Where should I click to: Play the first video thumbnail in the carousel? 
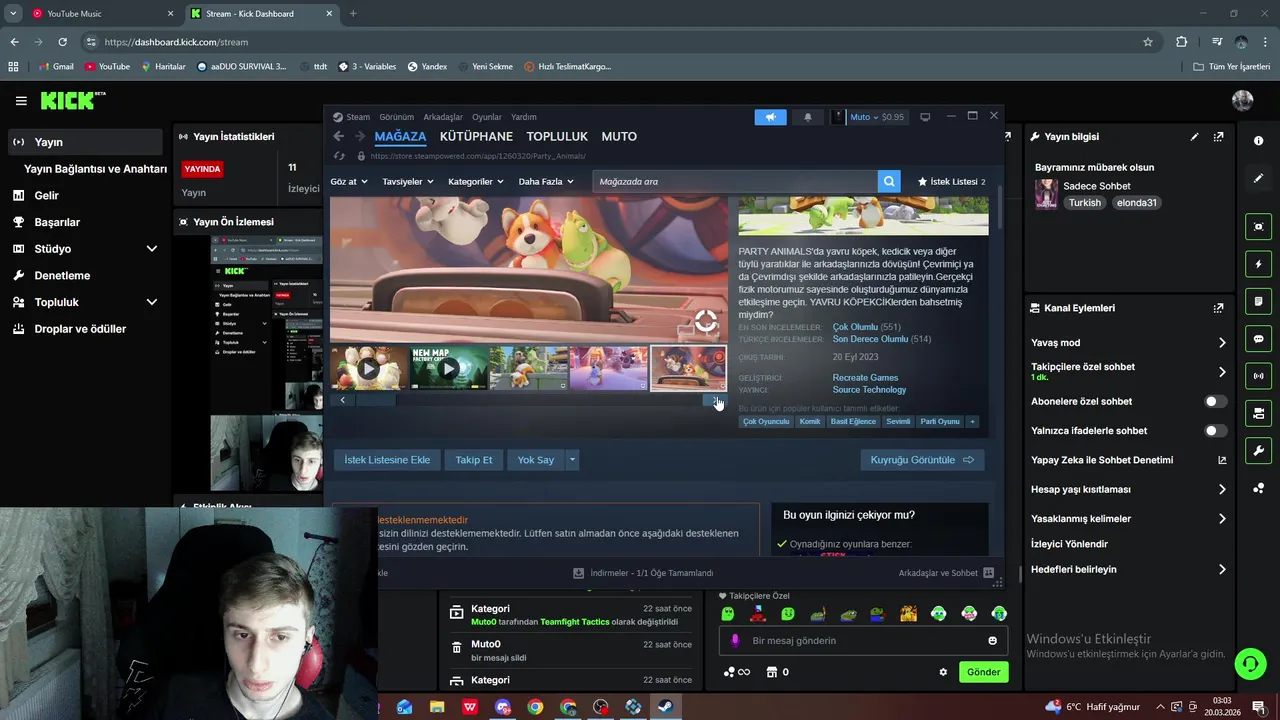(369, 368)
